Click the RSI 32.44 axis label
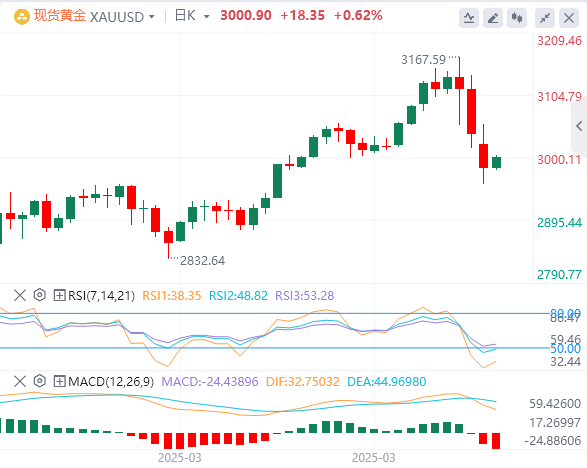The height and width of the screenshot is (468, 587). tap(565, 362)
